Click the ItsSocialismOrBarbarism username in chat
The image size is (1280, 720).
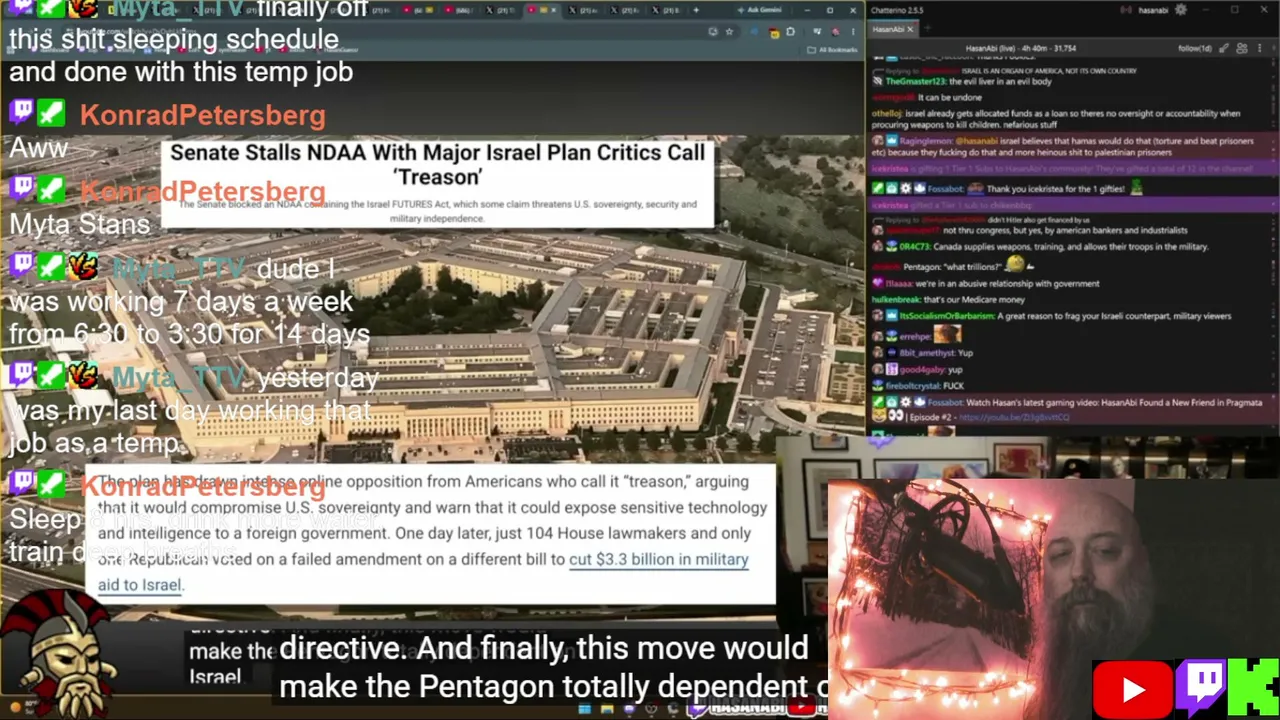tap(946, 316)
